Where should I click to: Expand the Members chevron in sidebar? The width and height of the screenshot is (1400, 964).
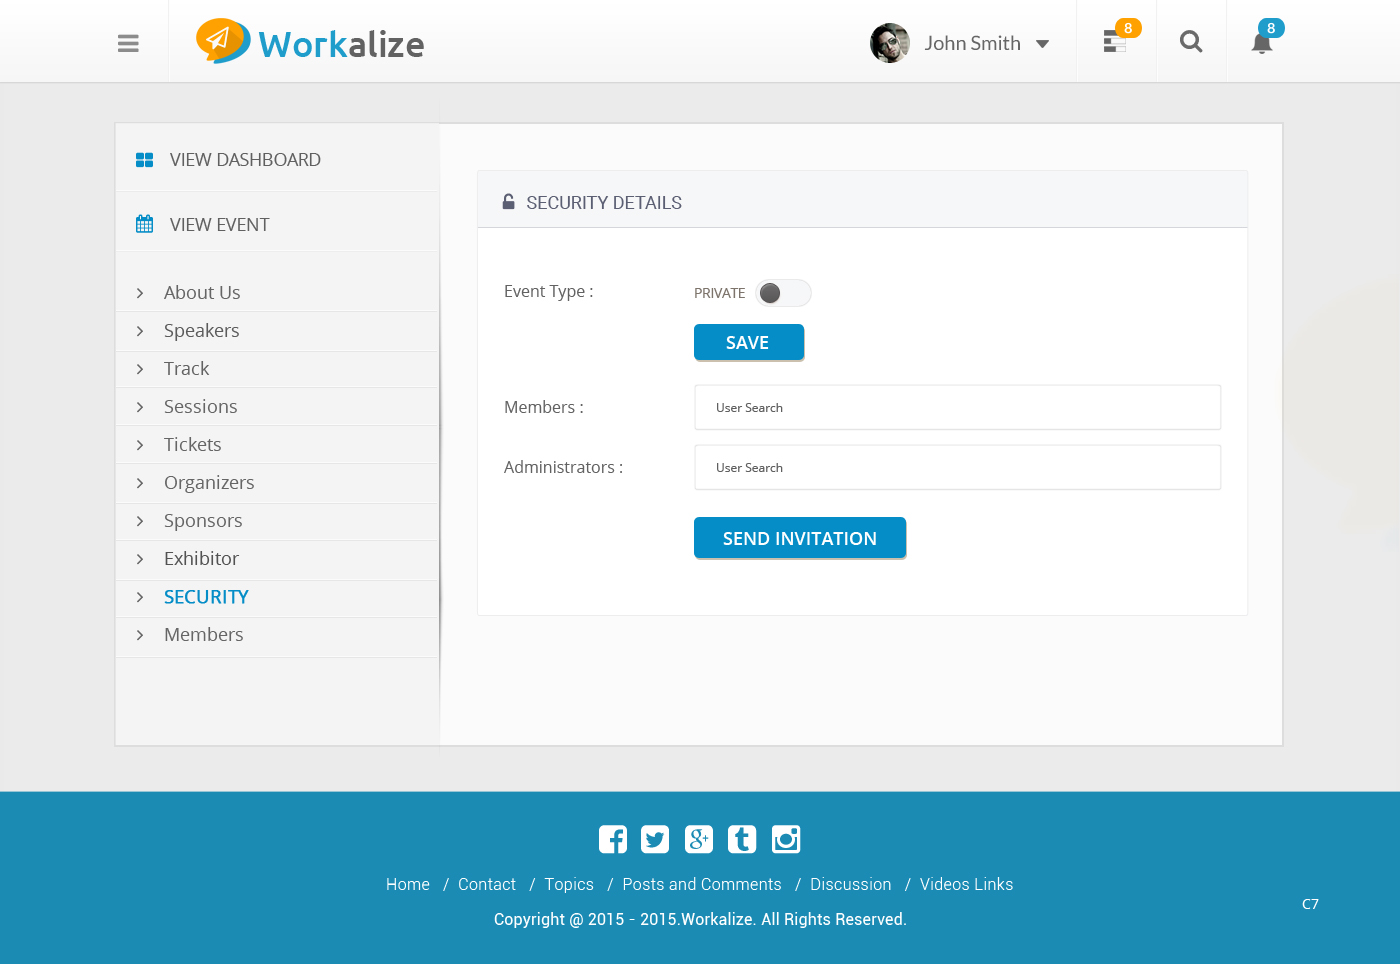click(140, 635)
